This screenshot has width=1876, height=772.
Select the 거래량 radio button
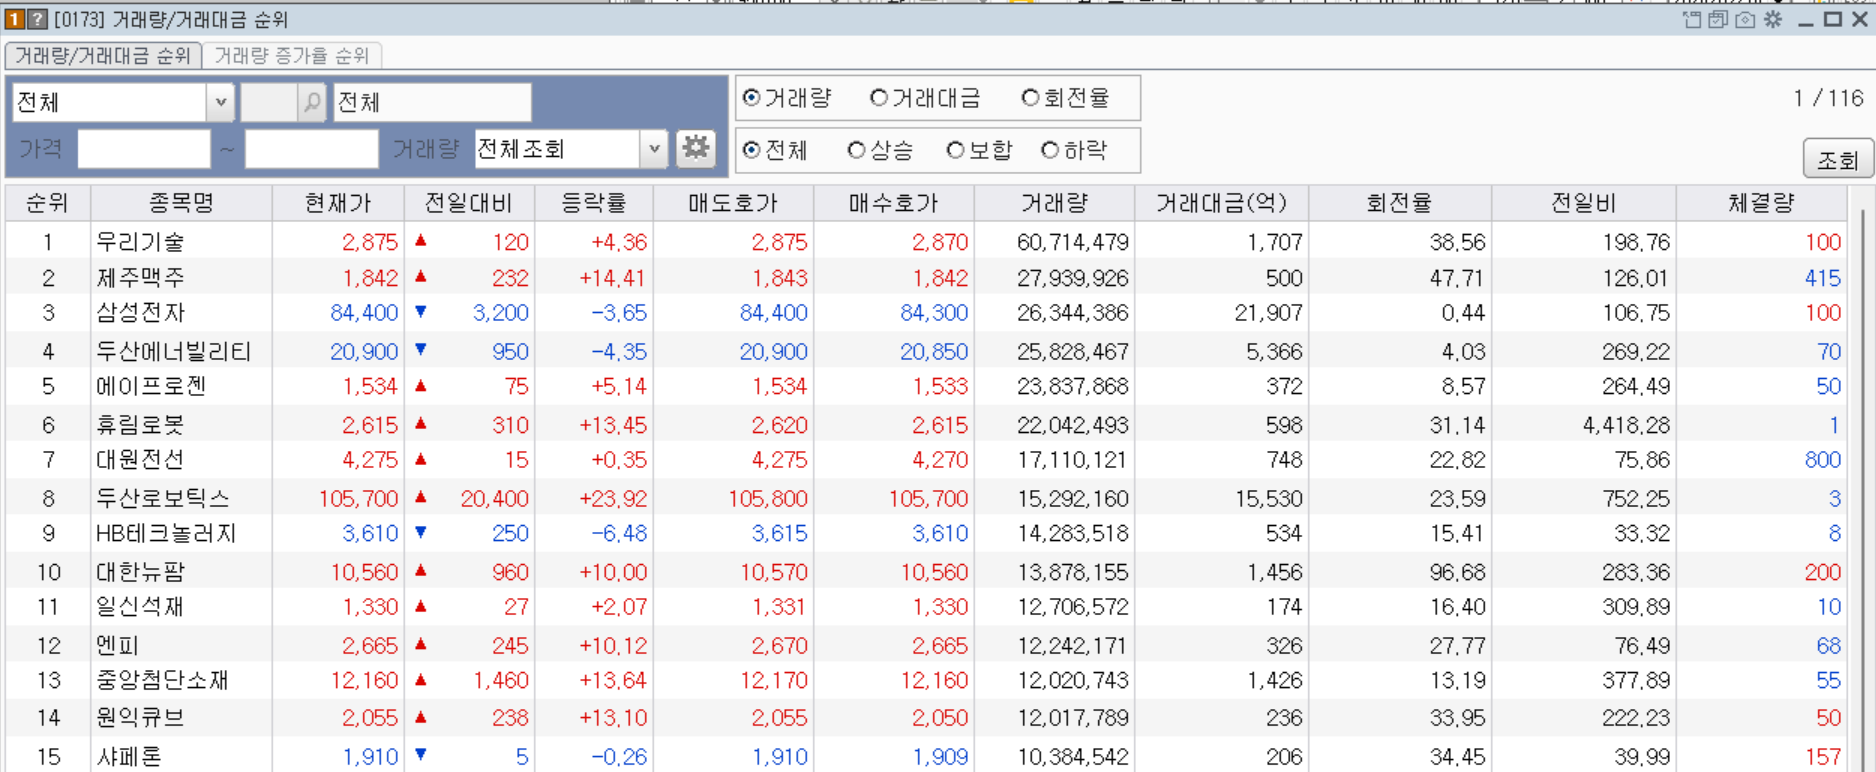tap(787, 98)
